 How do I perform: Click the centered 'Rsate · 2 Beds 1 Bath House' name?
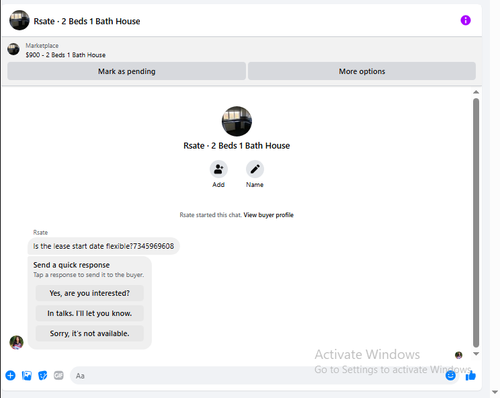(x=237, y=146)
